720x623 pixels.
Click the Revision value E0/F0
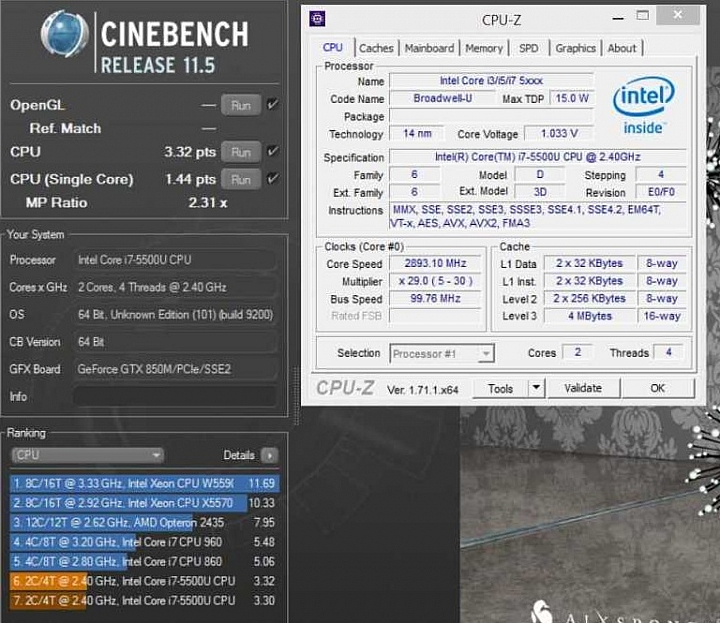[661, 192]
